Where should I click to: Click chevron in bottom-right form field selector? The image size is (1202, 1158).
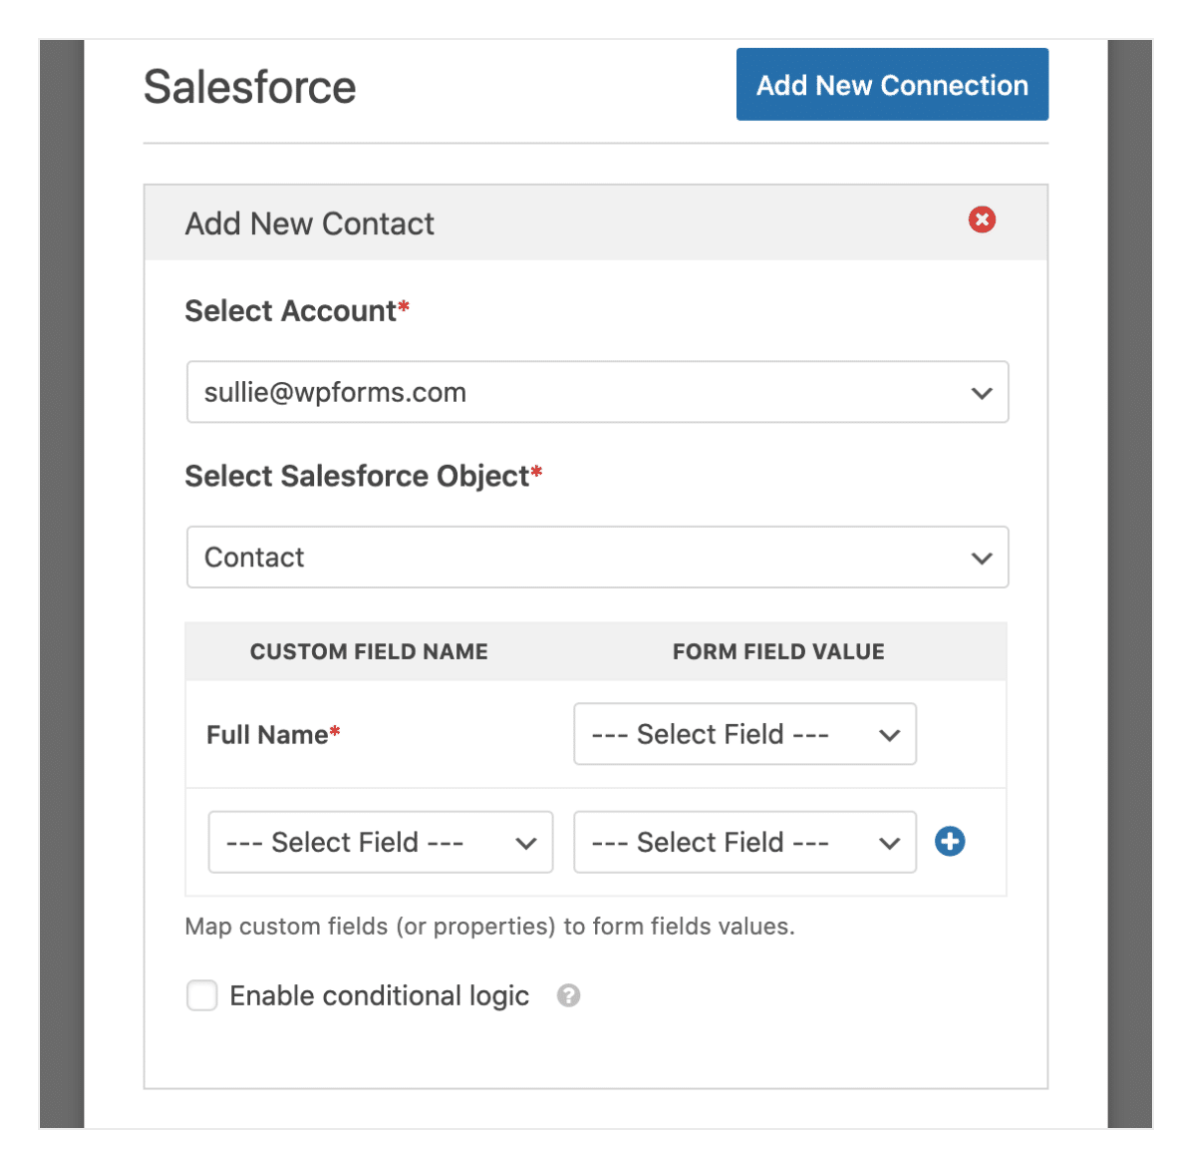point(889,843)
